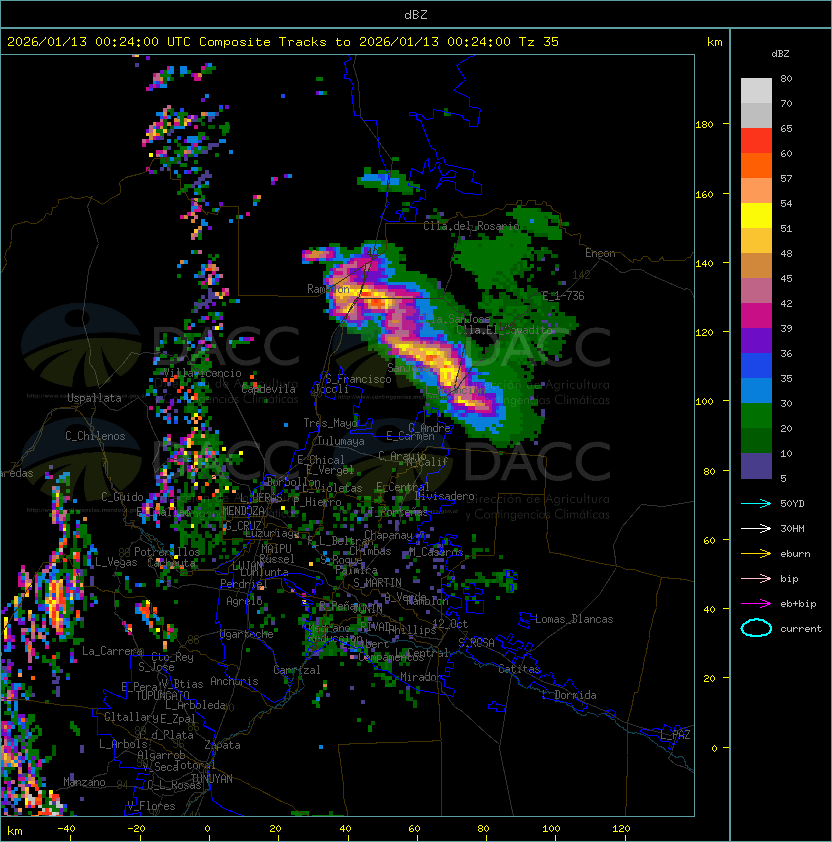Screen dimensions: 832x842
Task: Pick the light gray 70-80 dBZ swatch
Action: click(756, 91)
